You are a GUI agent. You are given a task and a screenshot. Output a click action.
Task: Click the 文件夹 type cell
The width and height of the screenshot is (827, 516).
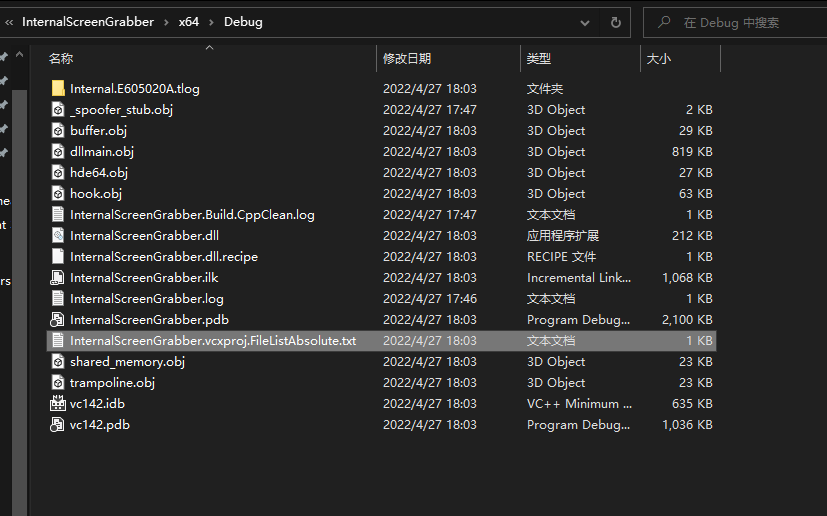point(545,89)
